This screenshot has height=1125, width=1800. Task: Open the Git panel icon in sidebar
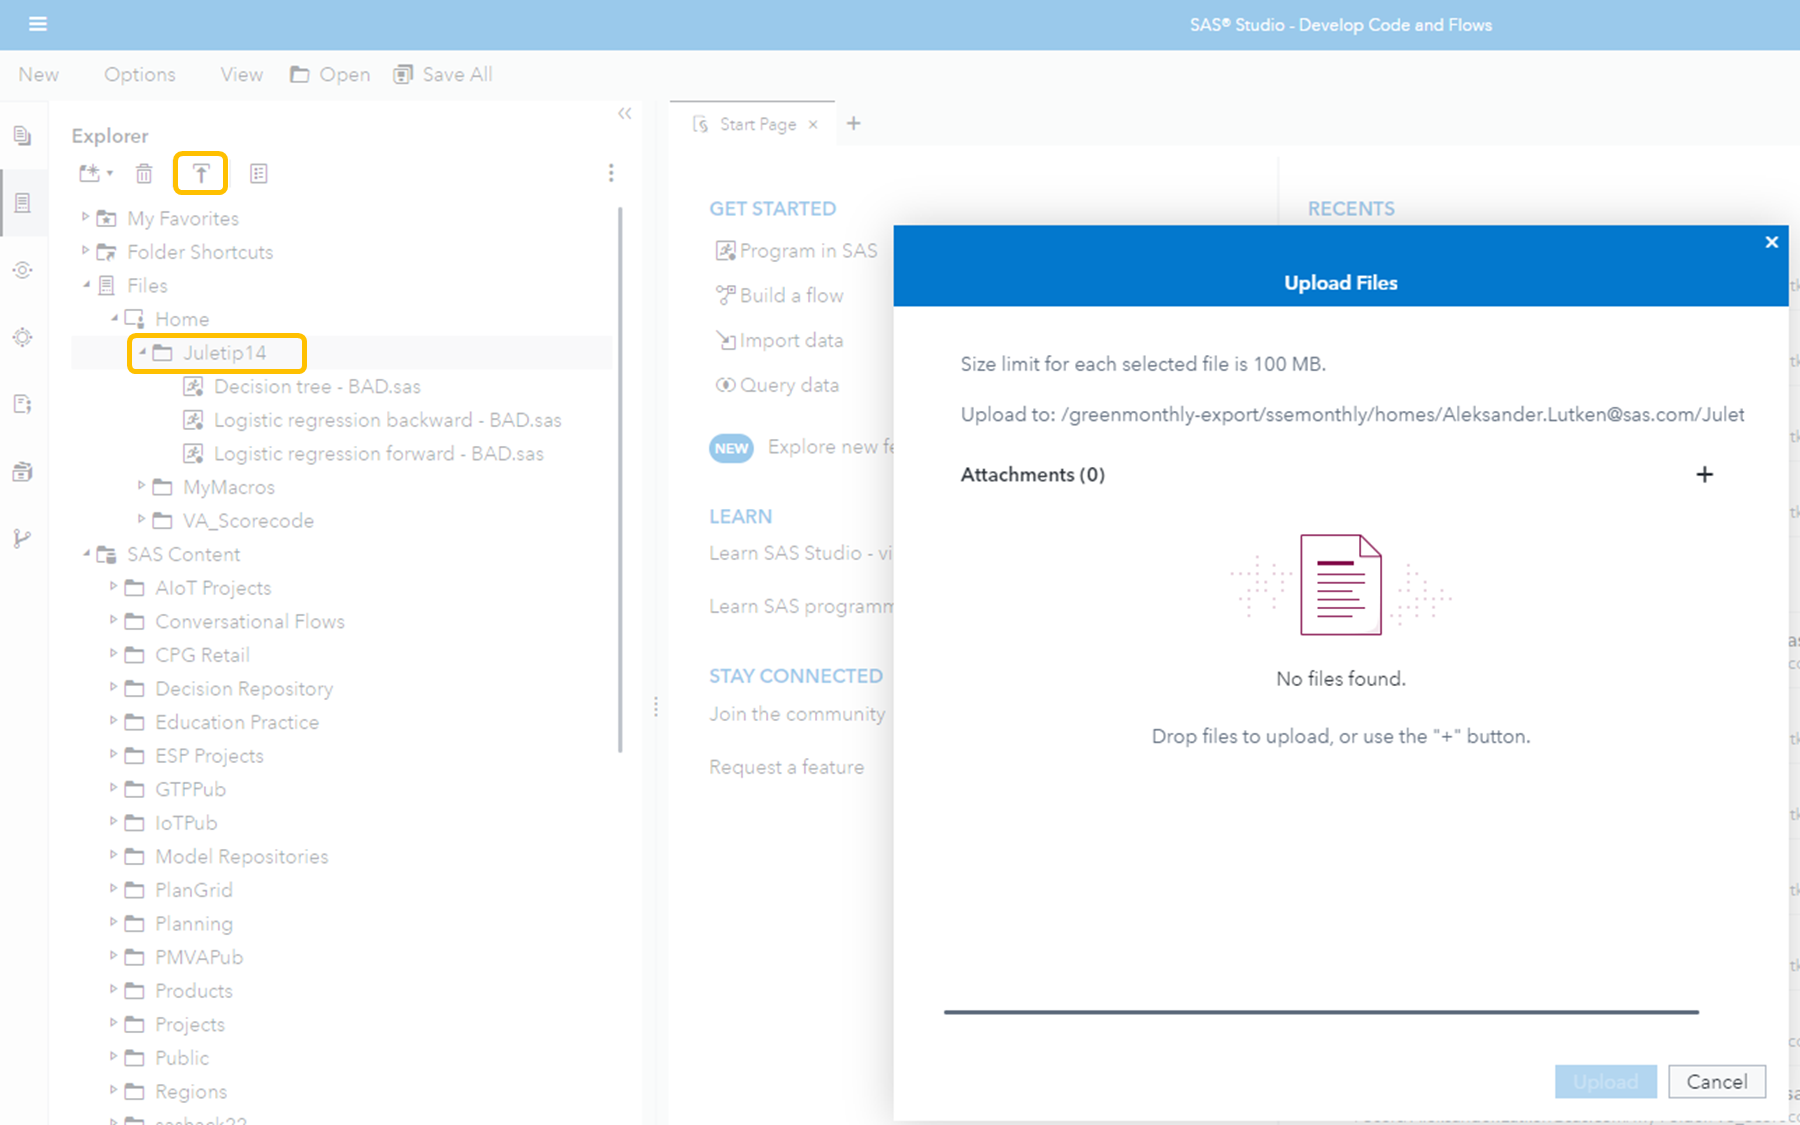pyautogui.click(x=22, y=538)
